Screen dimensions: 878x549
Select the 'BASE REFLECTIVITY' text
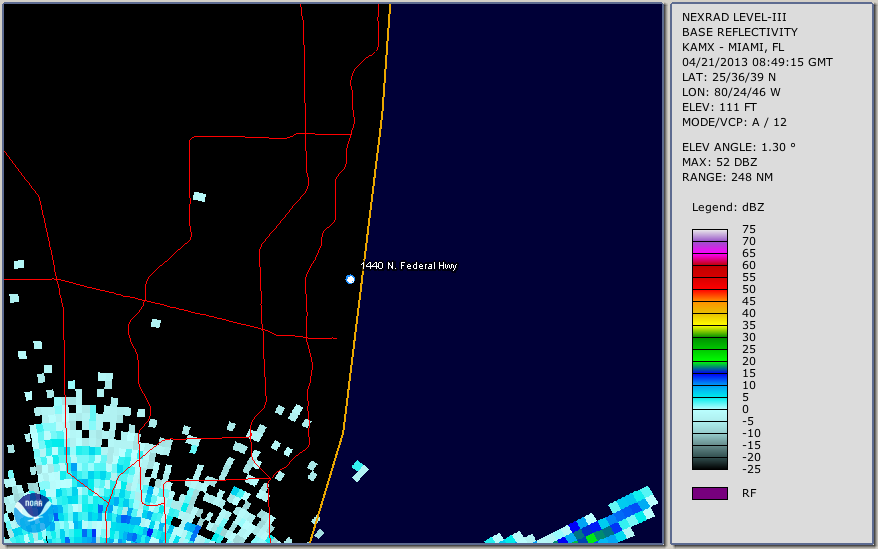pos(739,32)
